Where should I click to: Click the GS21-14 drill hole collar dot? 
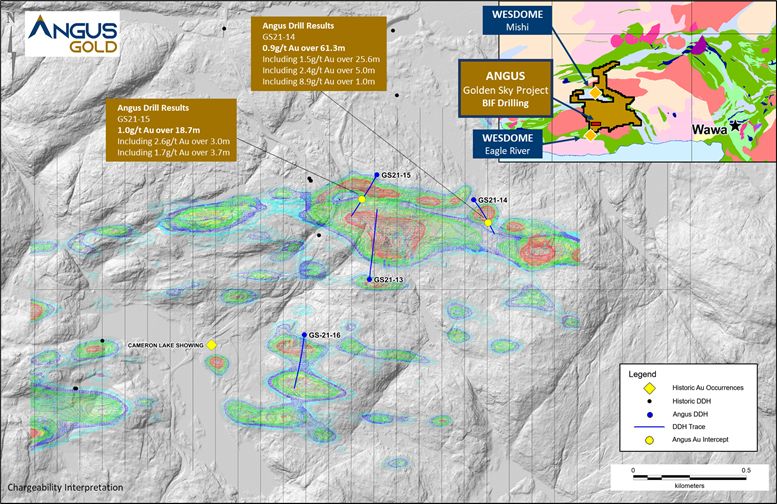474,200
